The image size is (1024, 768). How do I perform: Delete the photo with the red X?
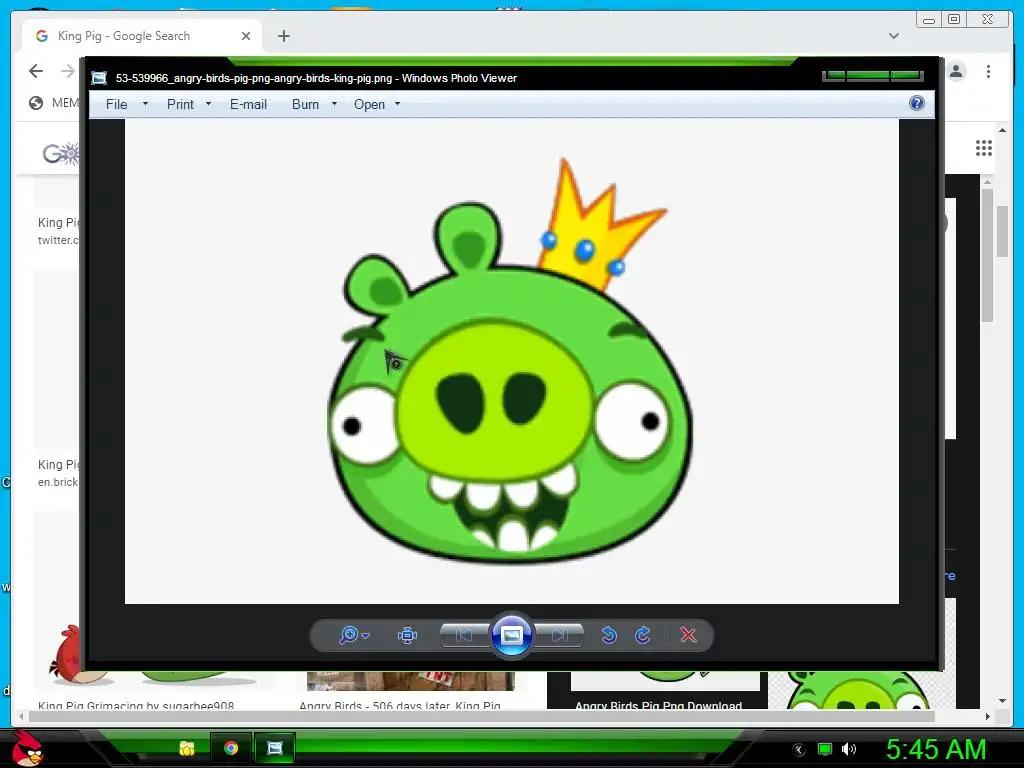pyautogui.click(x=688, y=635)
